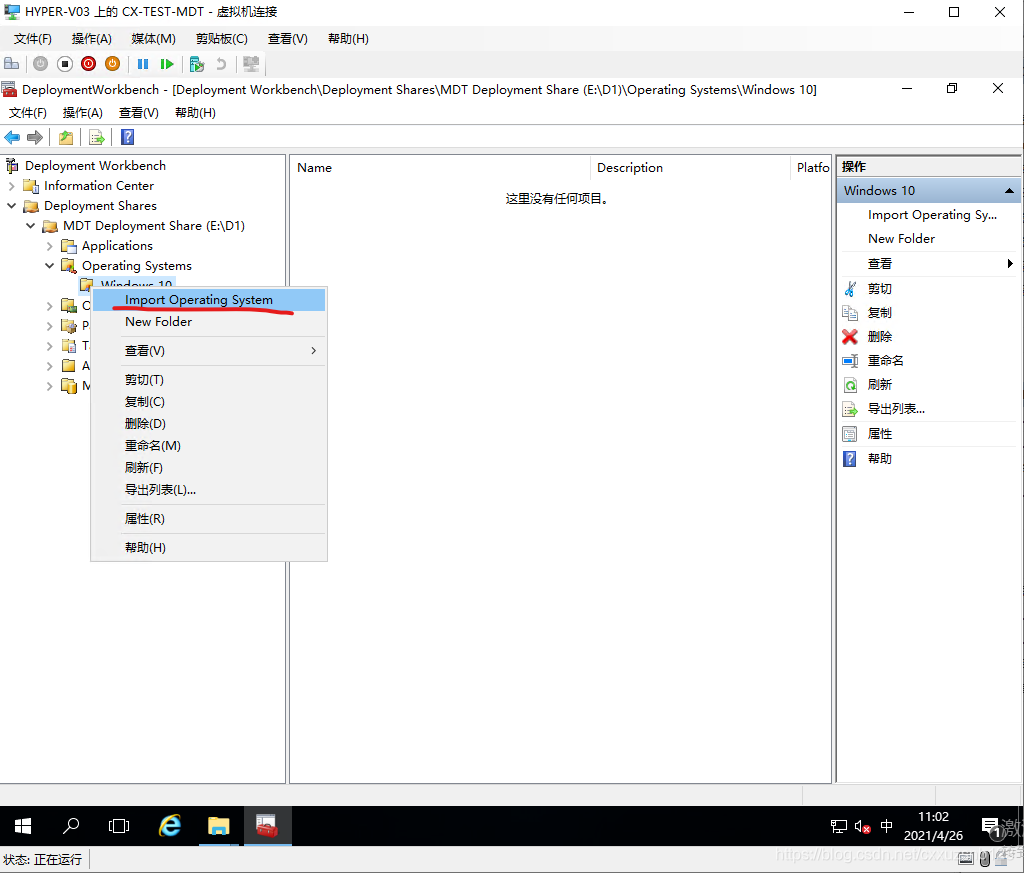Screen dimensions: 1024x873
Task: Choose 帮助(H) in context menu
Action: 209,547
